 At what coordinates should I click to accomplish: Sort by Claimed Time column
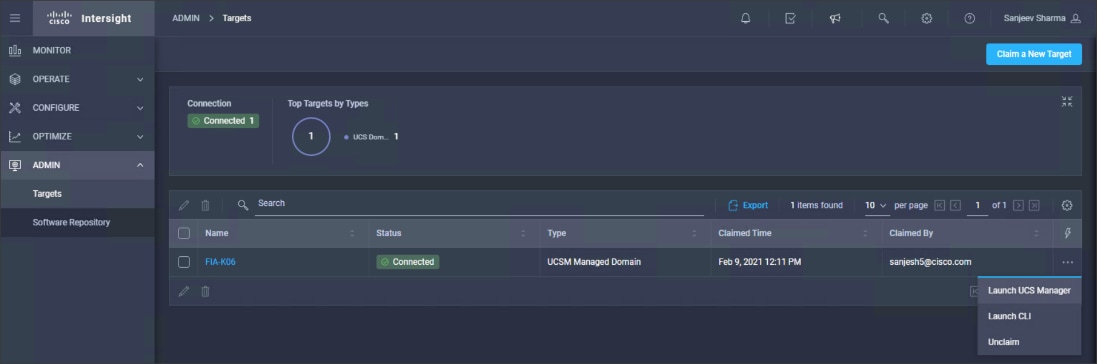(865, 233)
